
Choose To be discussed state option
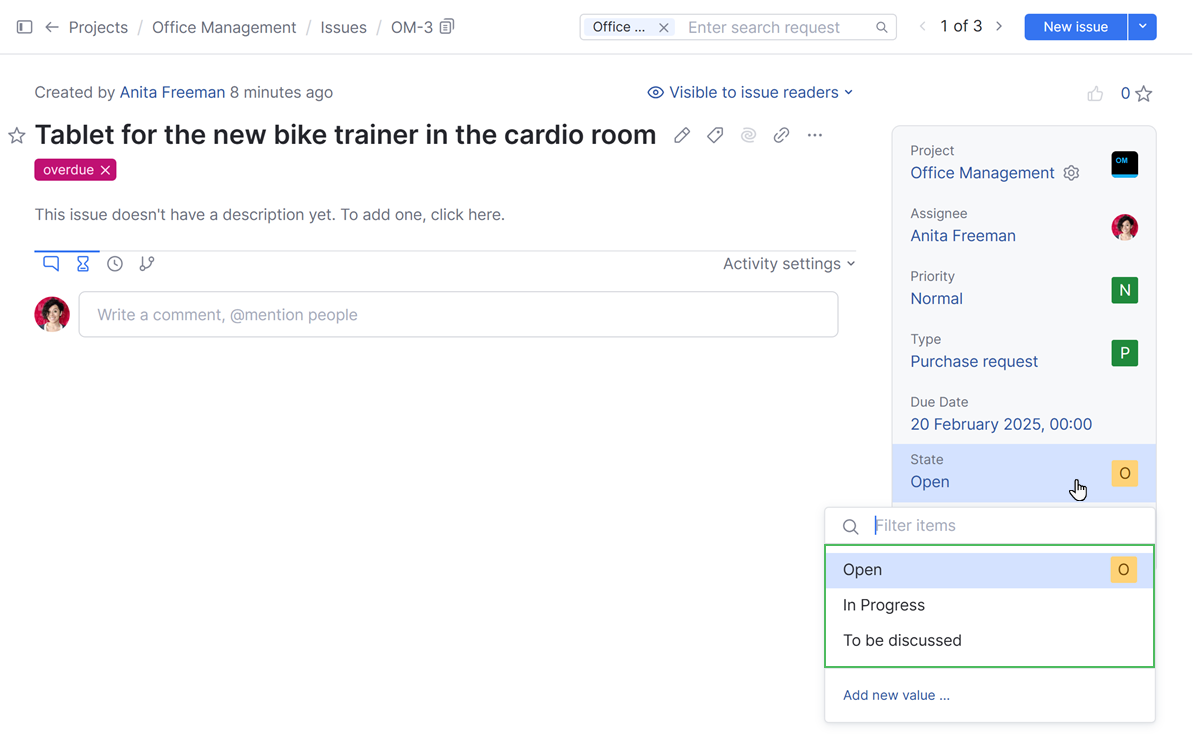[x=902, y=640]
